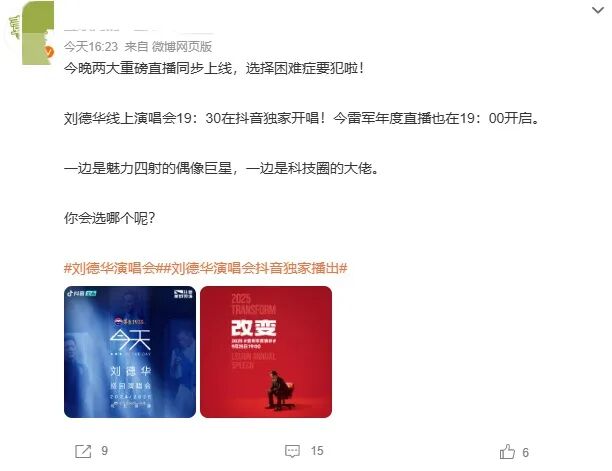This screenshot has width=612, height=471.
Task: Click the seated man on red poster
Action: (279, 390)
